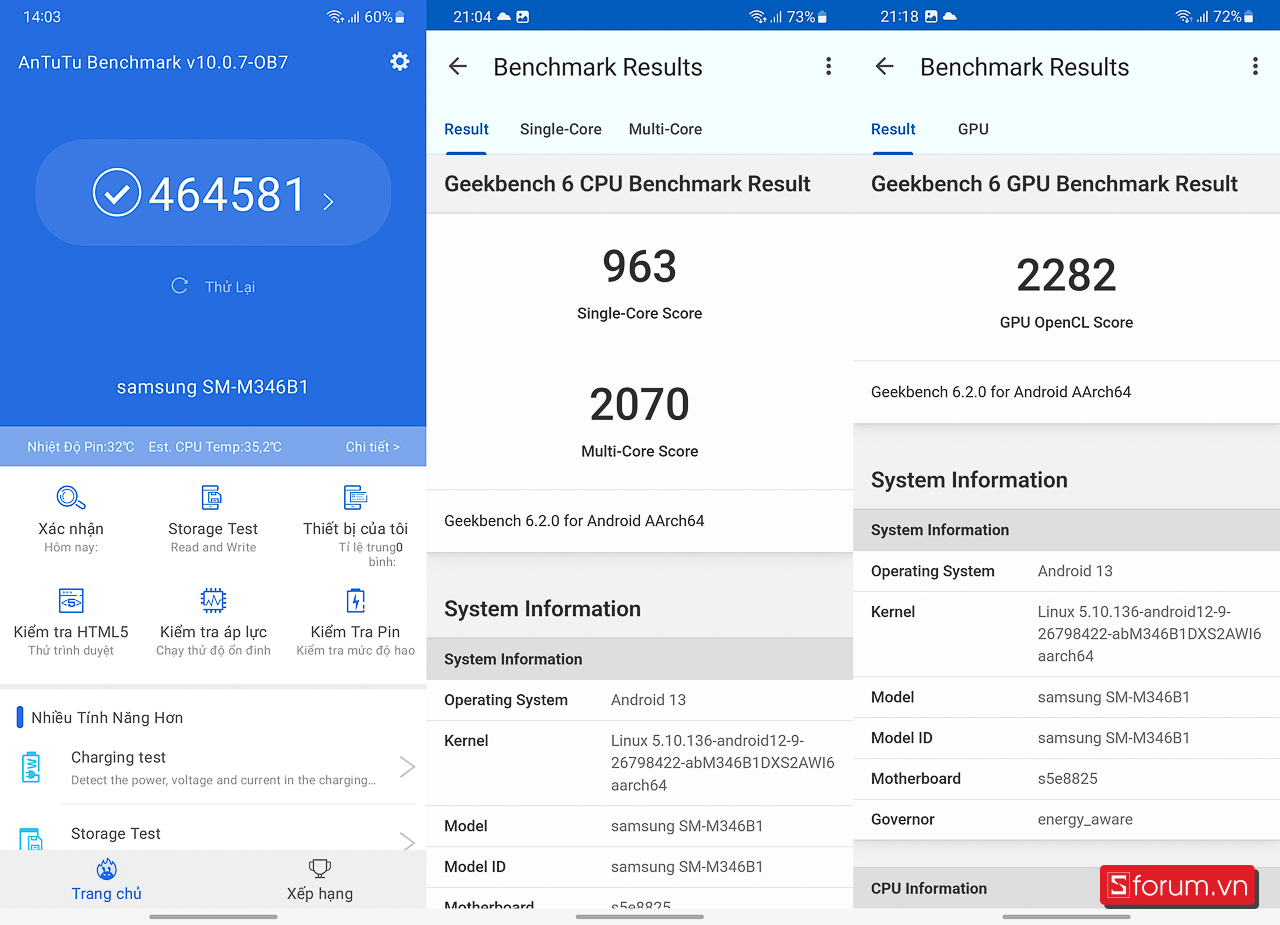Tap energy_aware Governor value

[x=1085, y=820]
